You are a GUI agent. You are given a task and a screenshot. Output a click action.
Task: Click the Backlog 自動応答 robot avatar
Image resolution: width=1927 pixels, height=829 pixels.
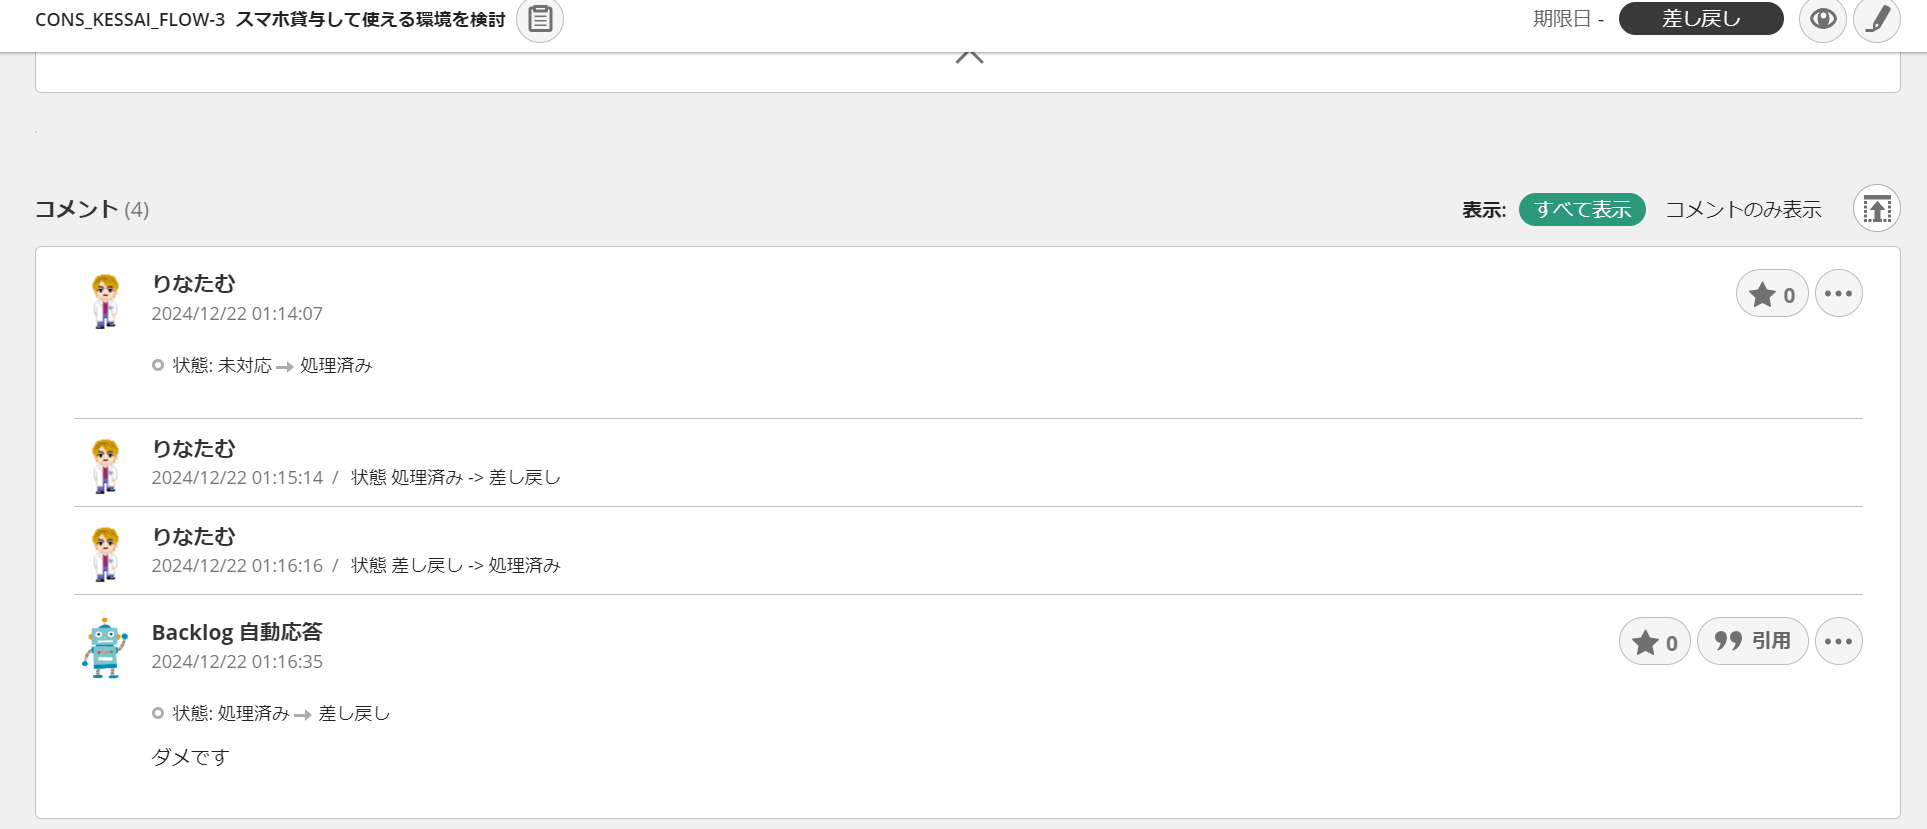coord(104,648)
